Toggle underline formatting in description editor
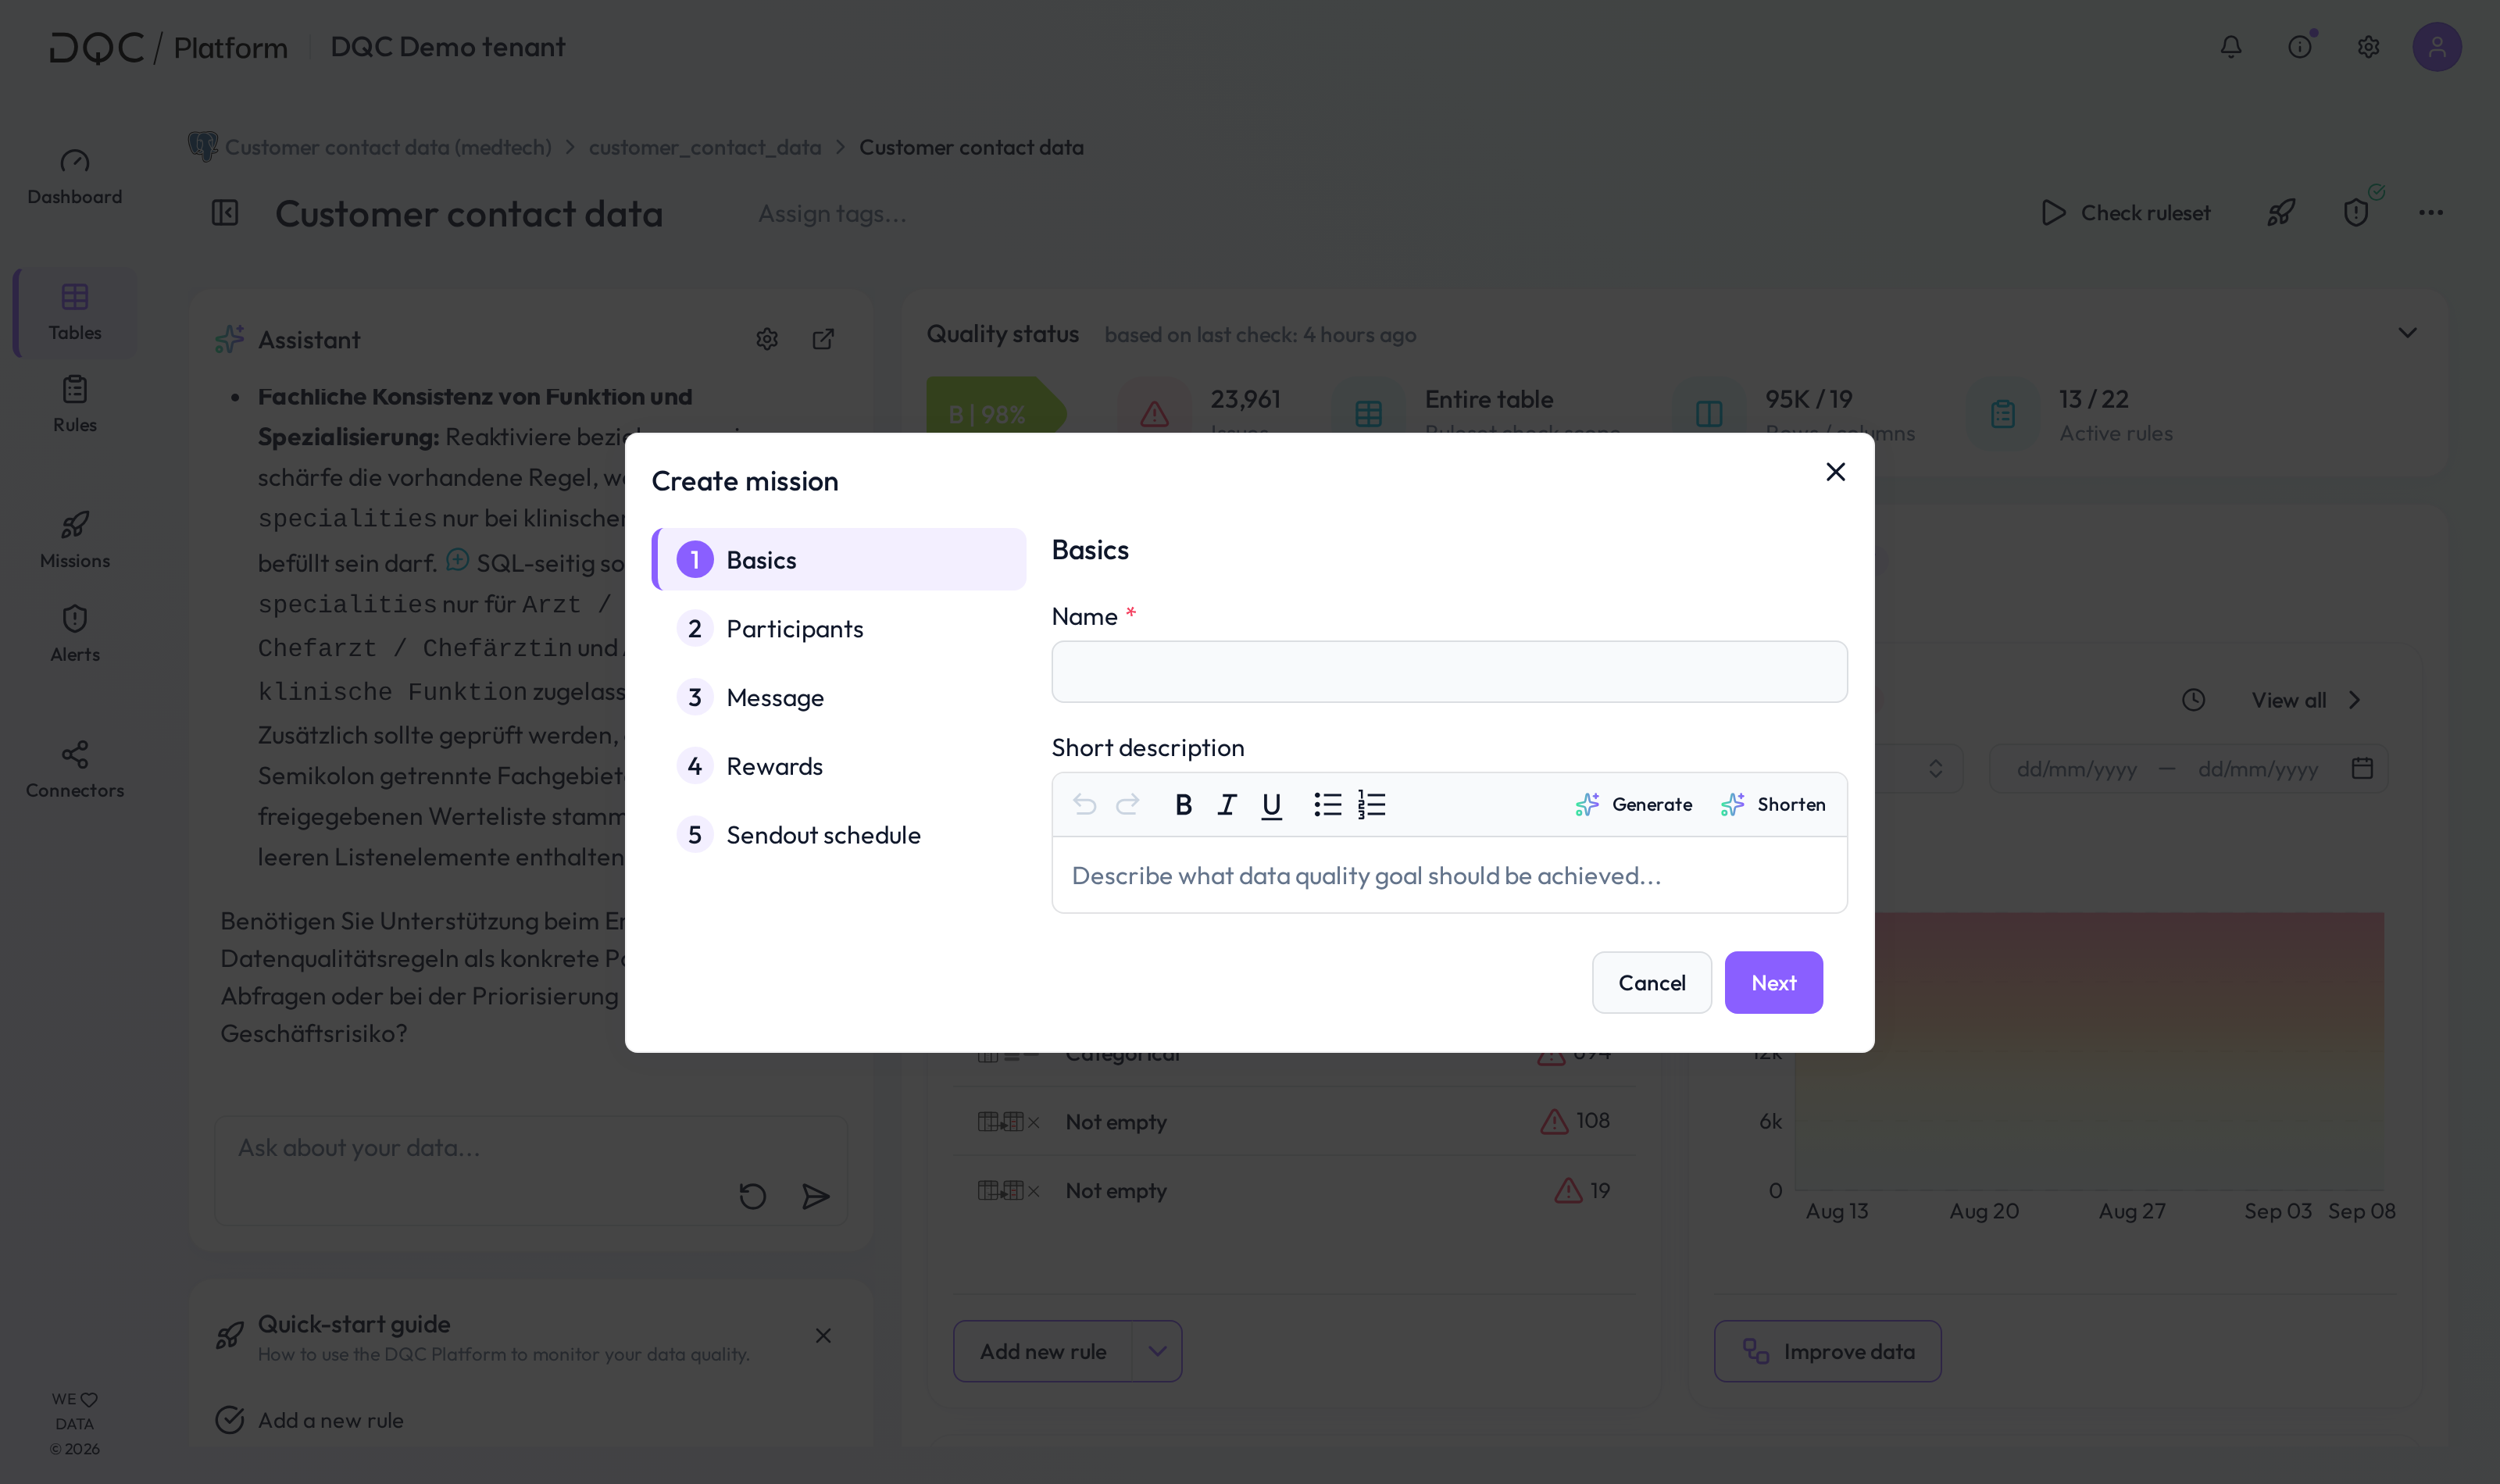The width and height of the screenshot is (2500, 1484). point(1271,805)
